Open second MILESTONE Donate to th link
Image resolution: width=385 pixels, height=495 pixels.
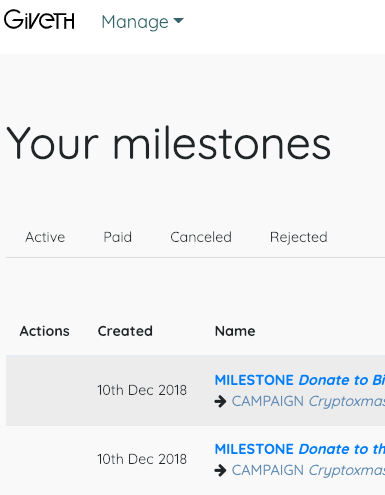tap(300, 449)
